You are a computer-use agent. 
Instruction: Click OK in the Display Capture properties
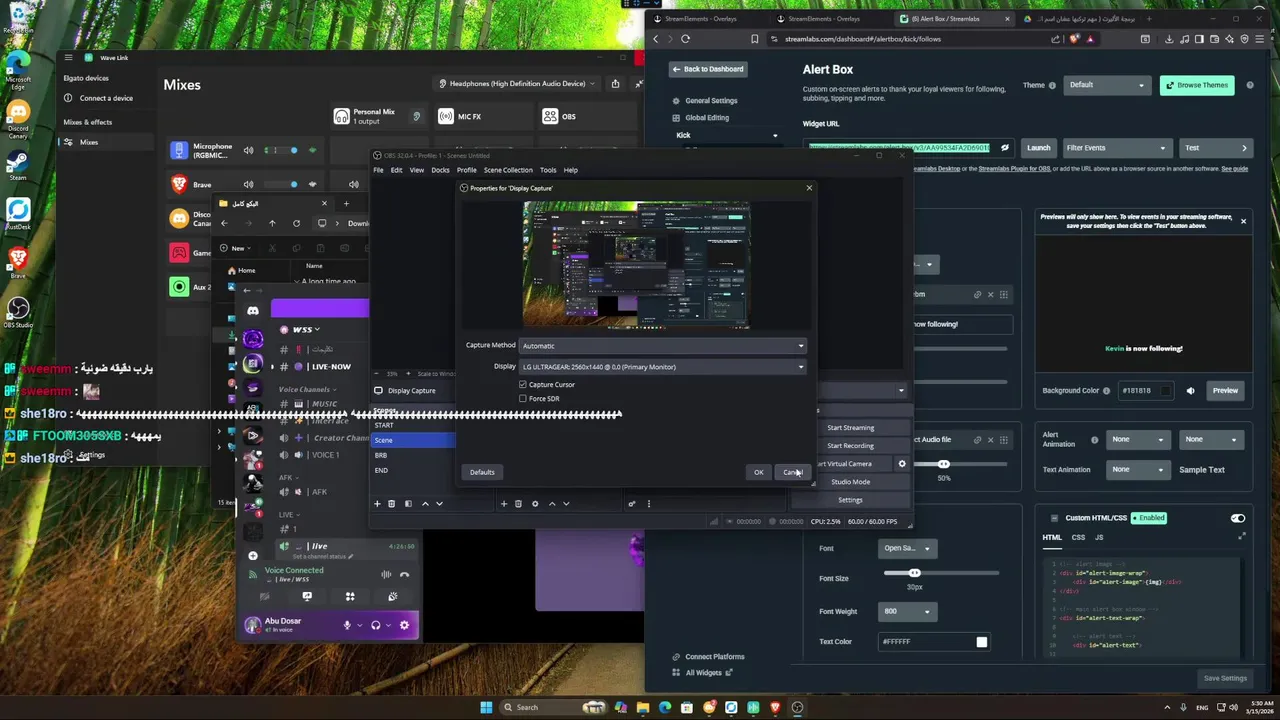pyautogui.click(x=758, y=472)
